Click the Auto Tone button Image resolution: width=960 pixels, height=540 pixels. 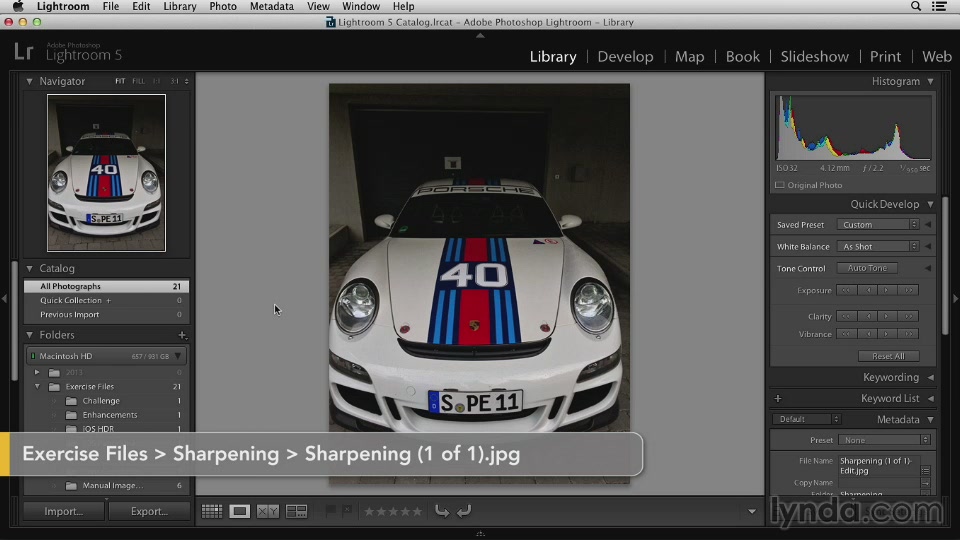[x=867, y=268]
